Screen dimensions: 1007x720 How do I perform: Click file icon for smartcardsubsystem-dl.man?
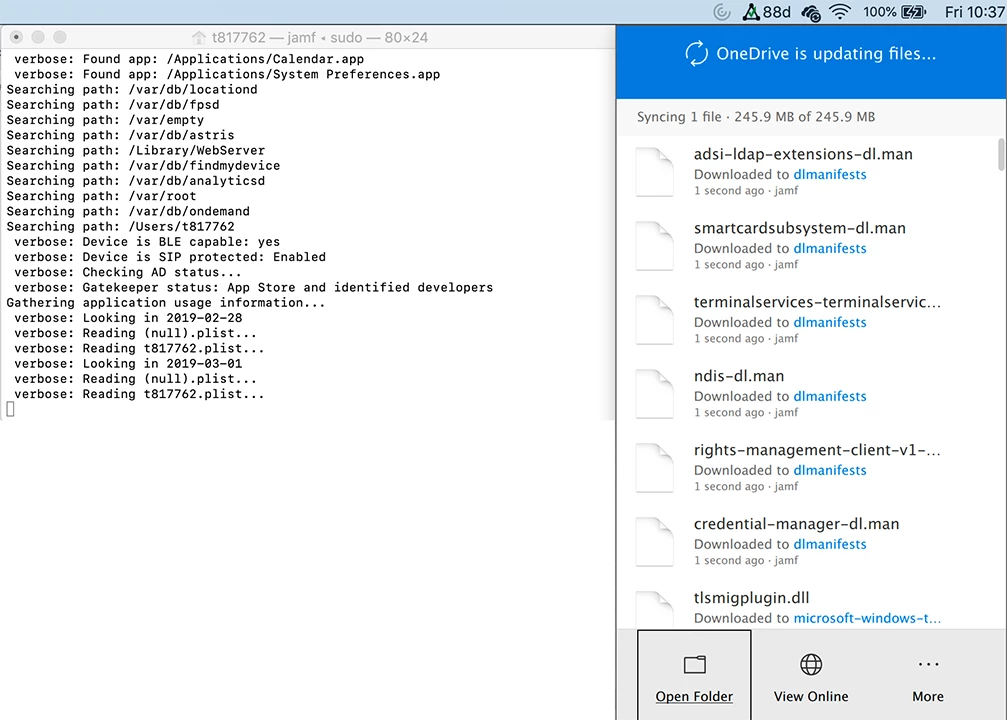pyautogui.click(x=654, y=245)
